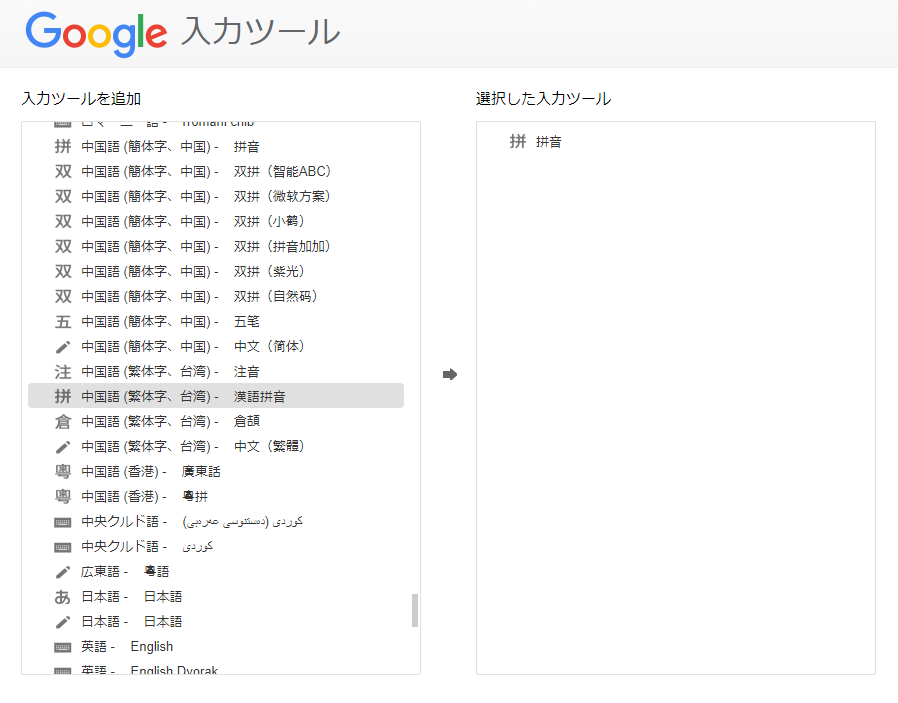
Task: Click the 拼 icon for 漢語拼音
Action: (x=63, y=396)
